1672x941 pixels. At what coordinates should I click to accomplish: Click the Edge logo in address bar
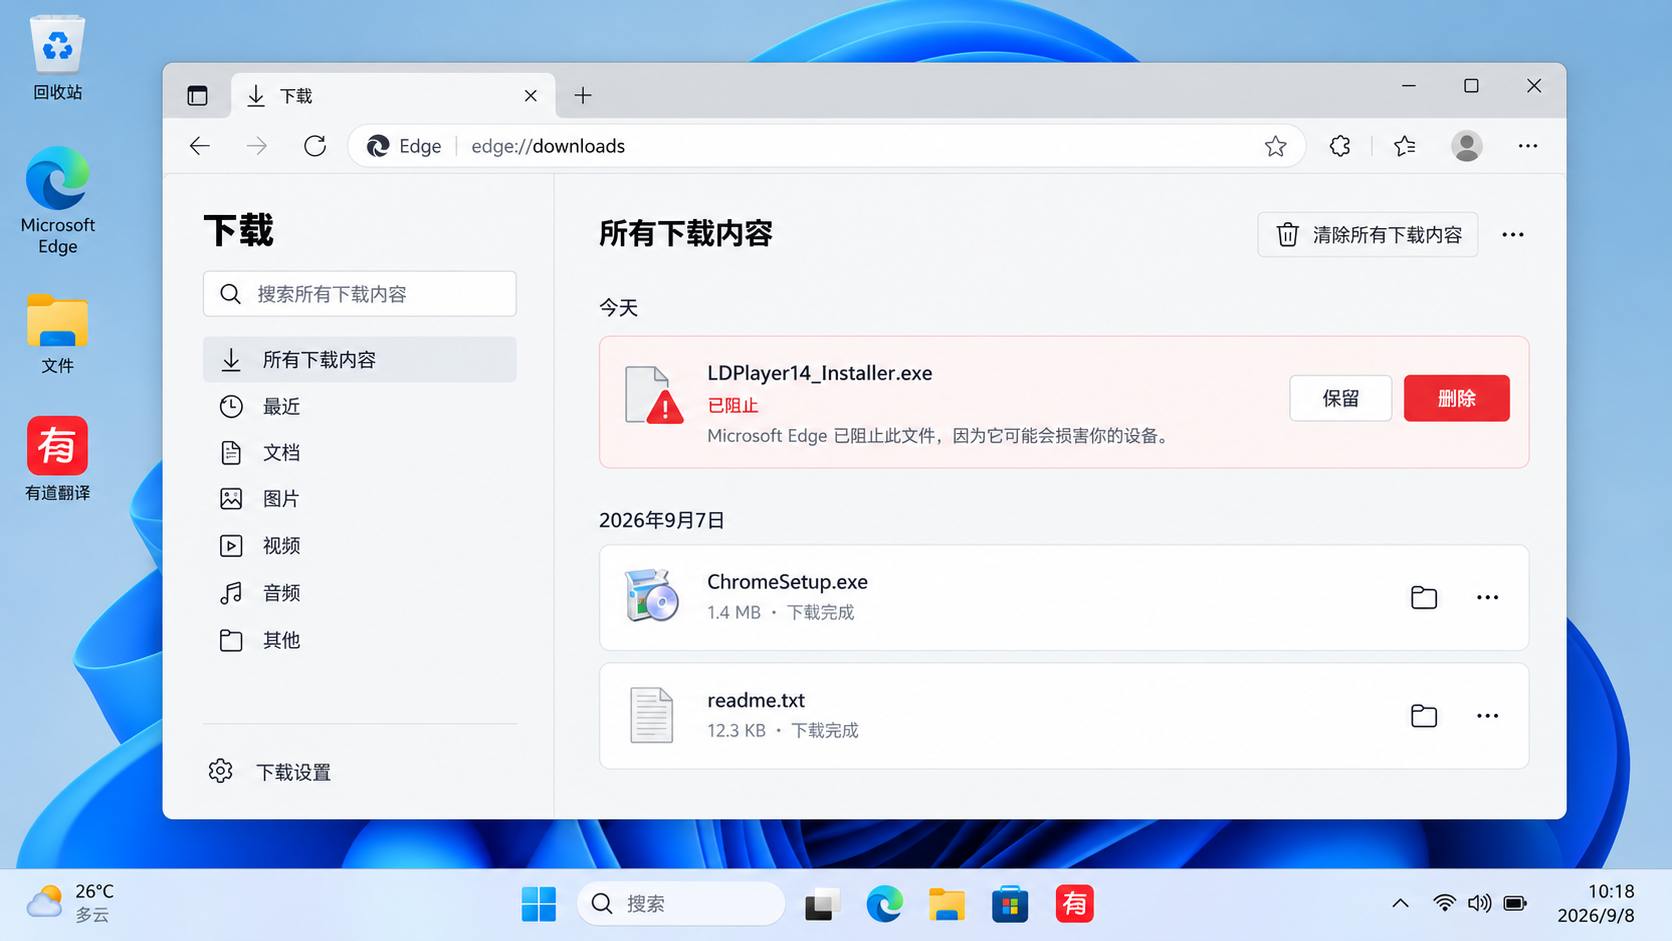tap(378, 146)
